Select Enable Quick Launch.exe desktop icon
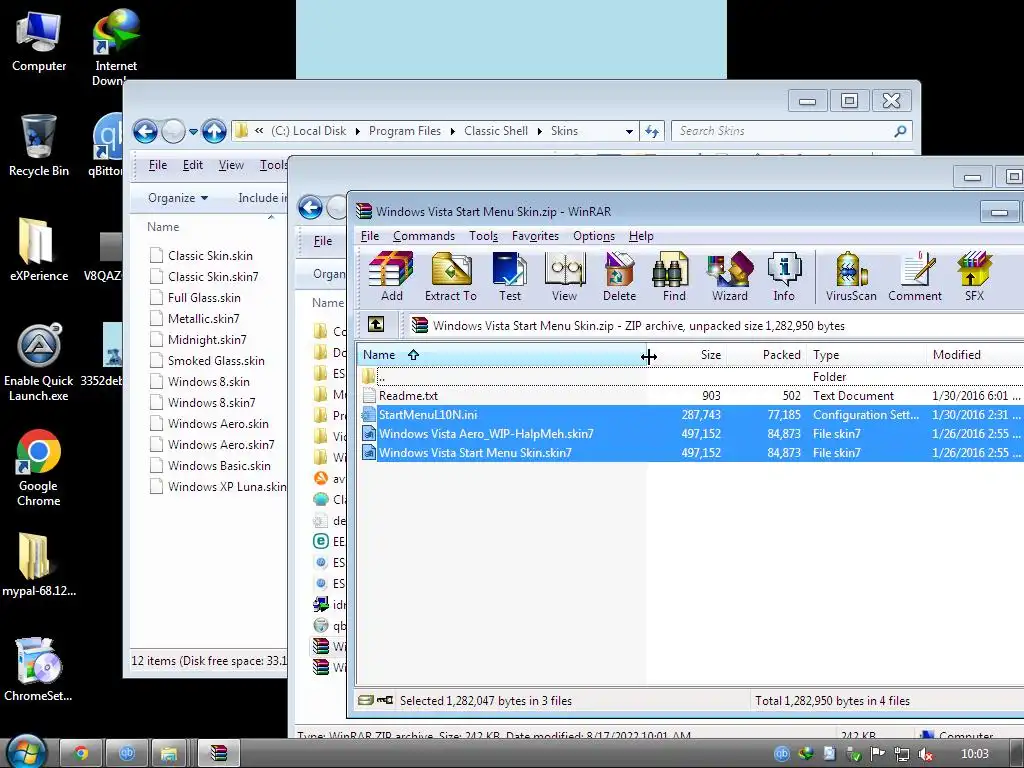Viewport: 1024px width, 768px height. click(x=39, y=362)
